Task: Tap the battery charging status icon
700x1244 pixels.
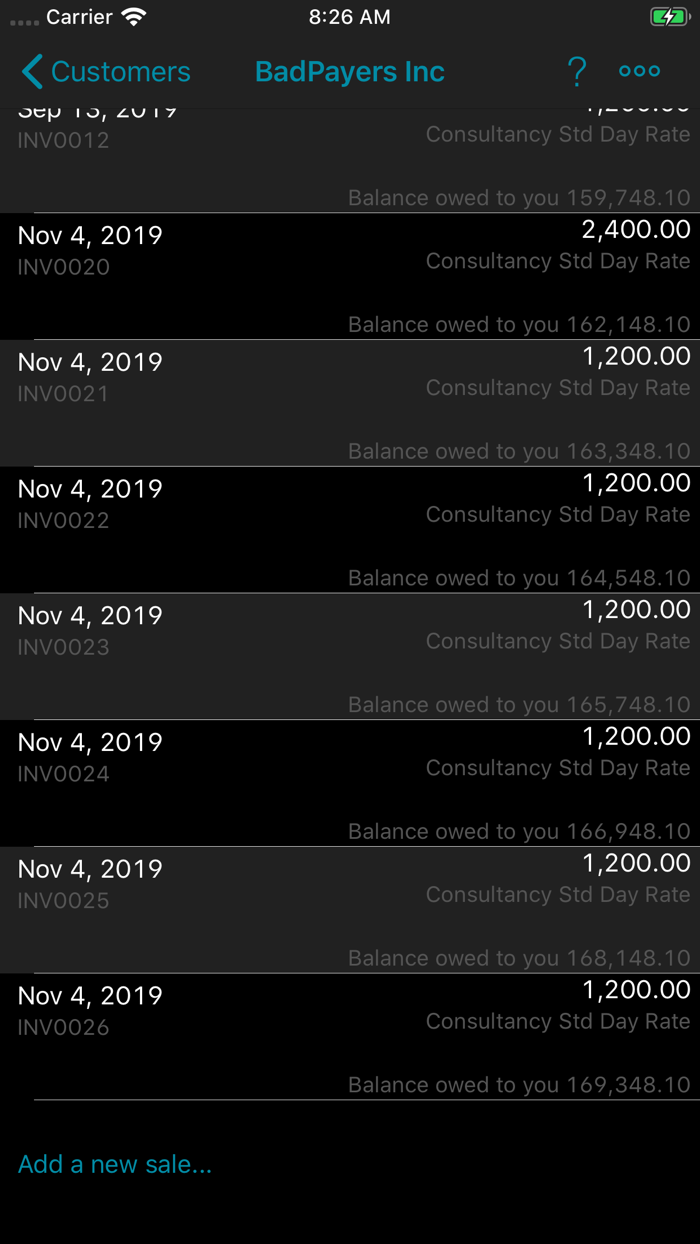Action: click(667, 17)
